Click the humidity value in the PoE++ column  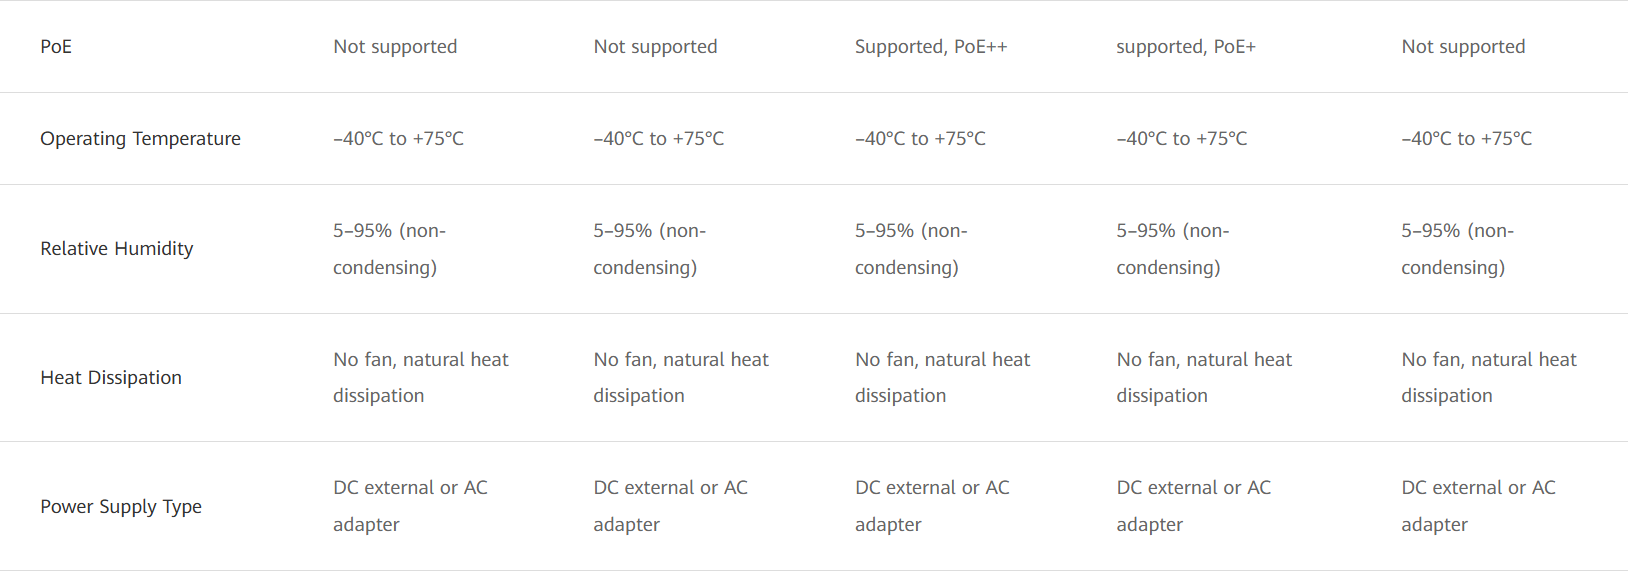click(910, 249)
